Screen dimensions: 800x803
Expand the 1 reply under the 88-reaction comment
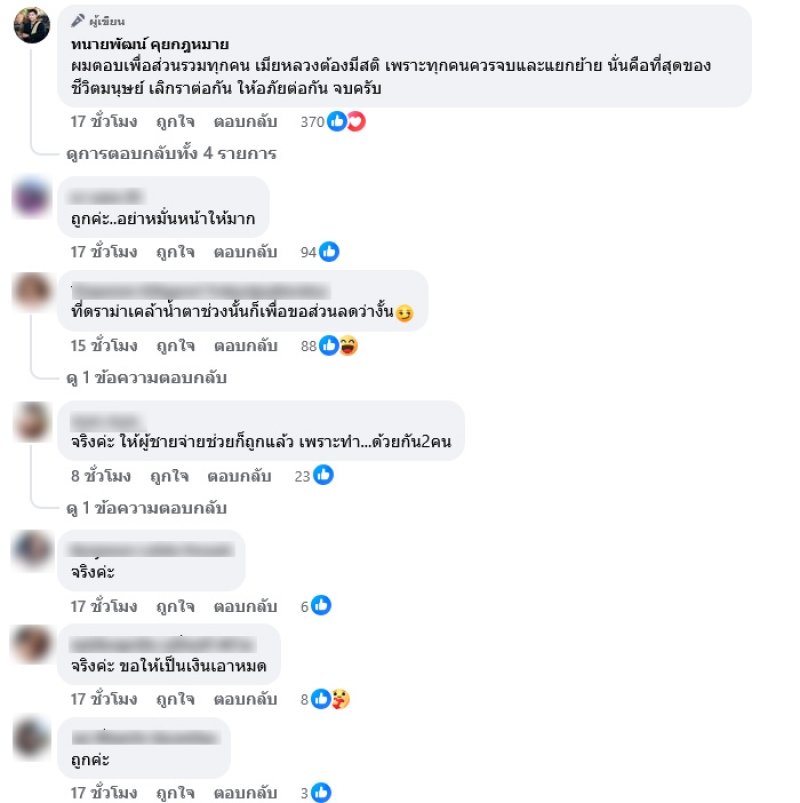coord(146,377)
